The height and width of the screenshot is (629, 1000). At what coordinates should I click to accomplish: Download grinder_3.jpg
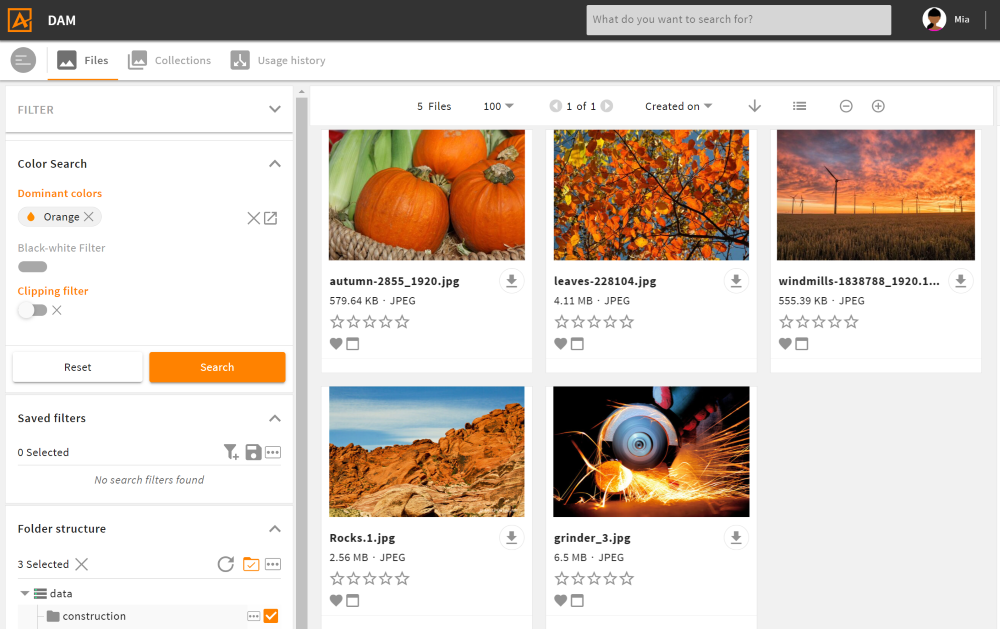(736, 538)
